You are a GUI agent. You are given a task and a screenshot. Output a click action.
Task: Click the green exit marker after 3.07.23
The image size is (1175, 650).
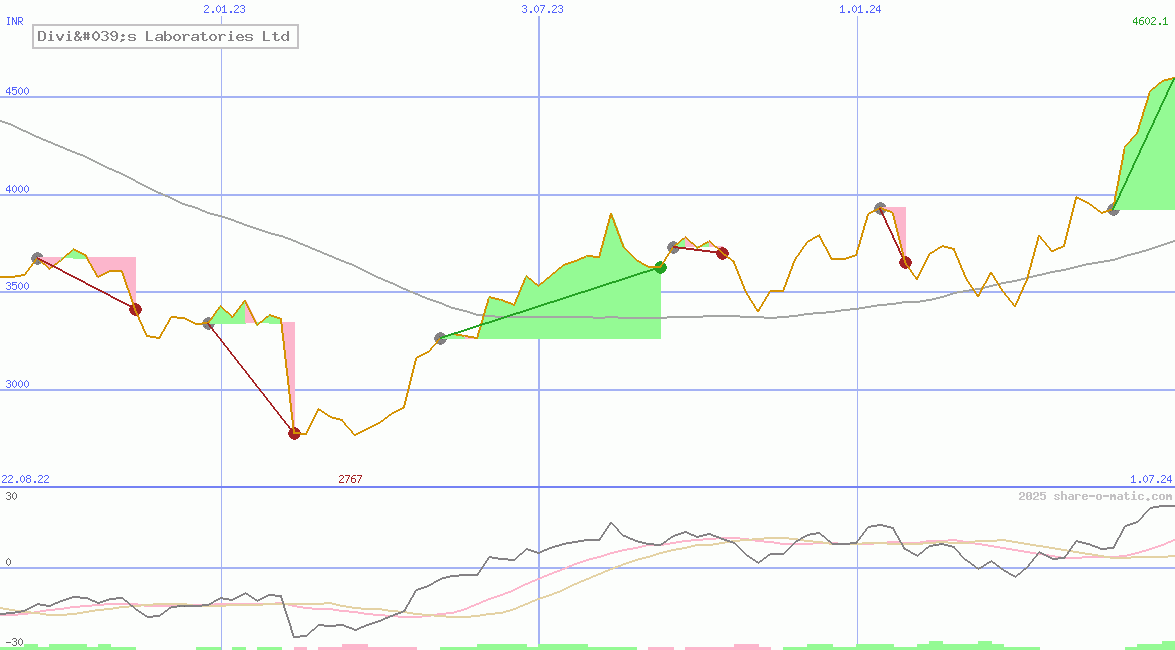pos(660,268)
